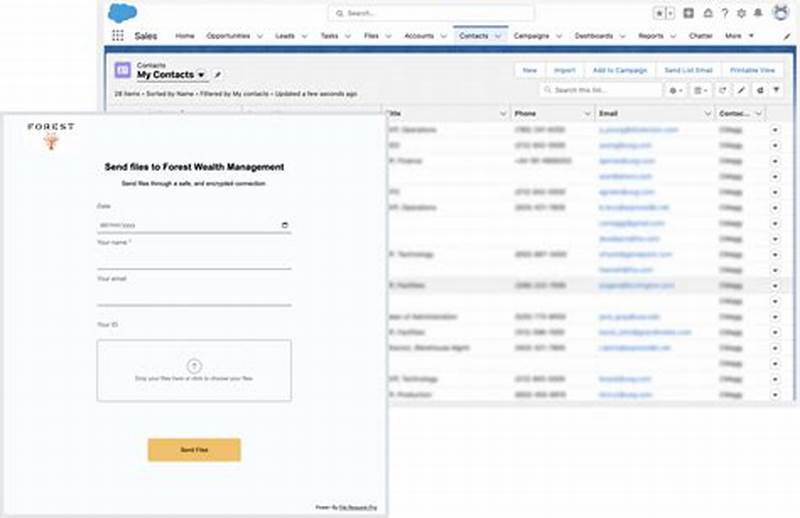Click the Search this list field
The image size is (800, 518).
[x=601, y=90]
